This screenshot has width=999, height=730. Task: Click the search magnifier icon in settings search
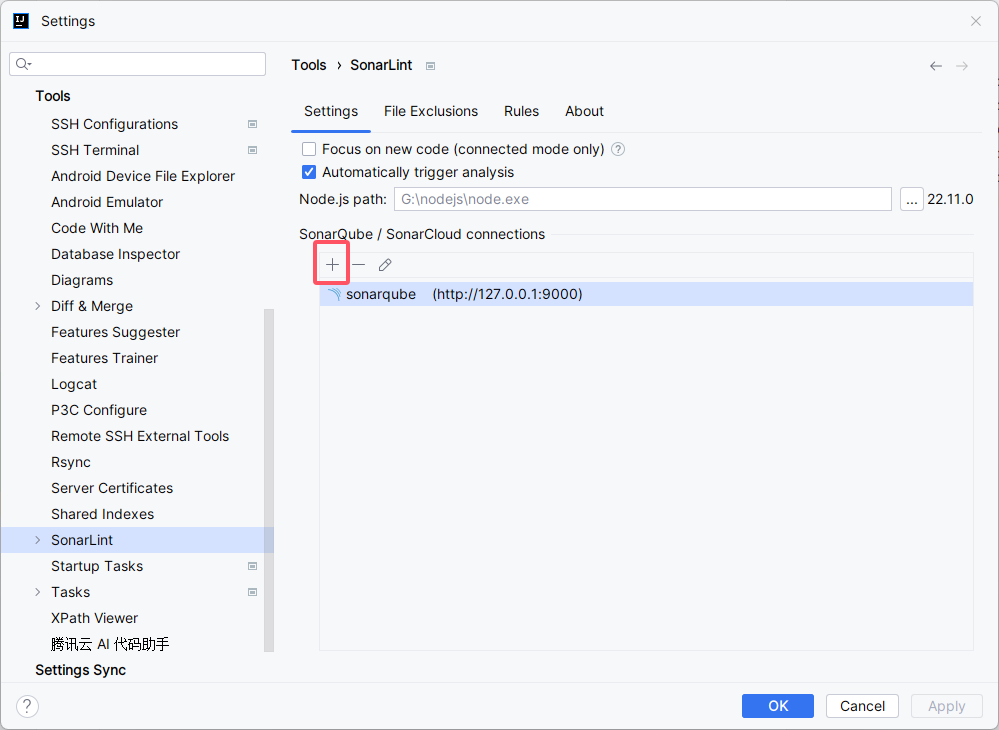point(23,64)
